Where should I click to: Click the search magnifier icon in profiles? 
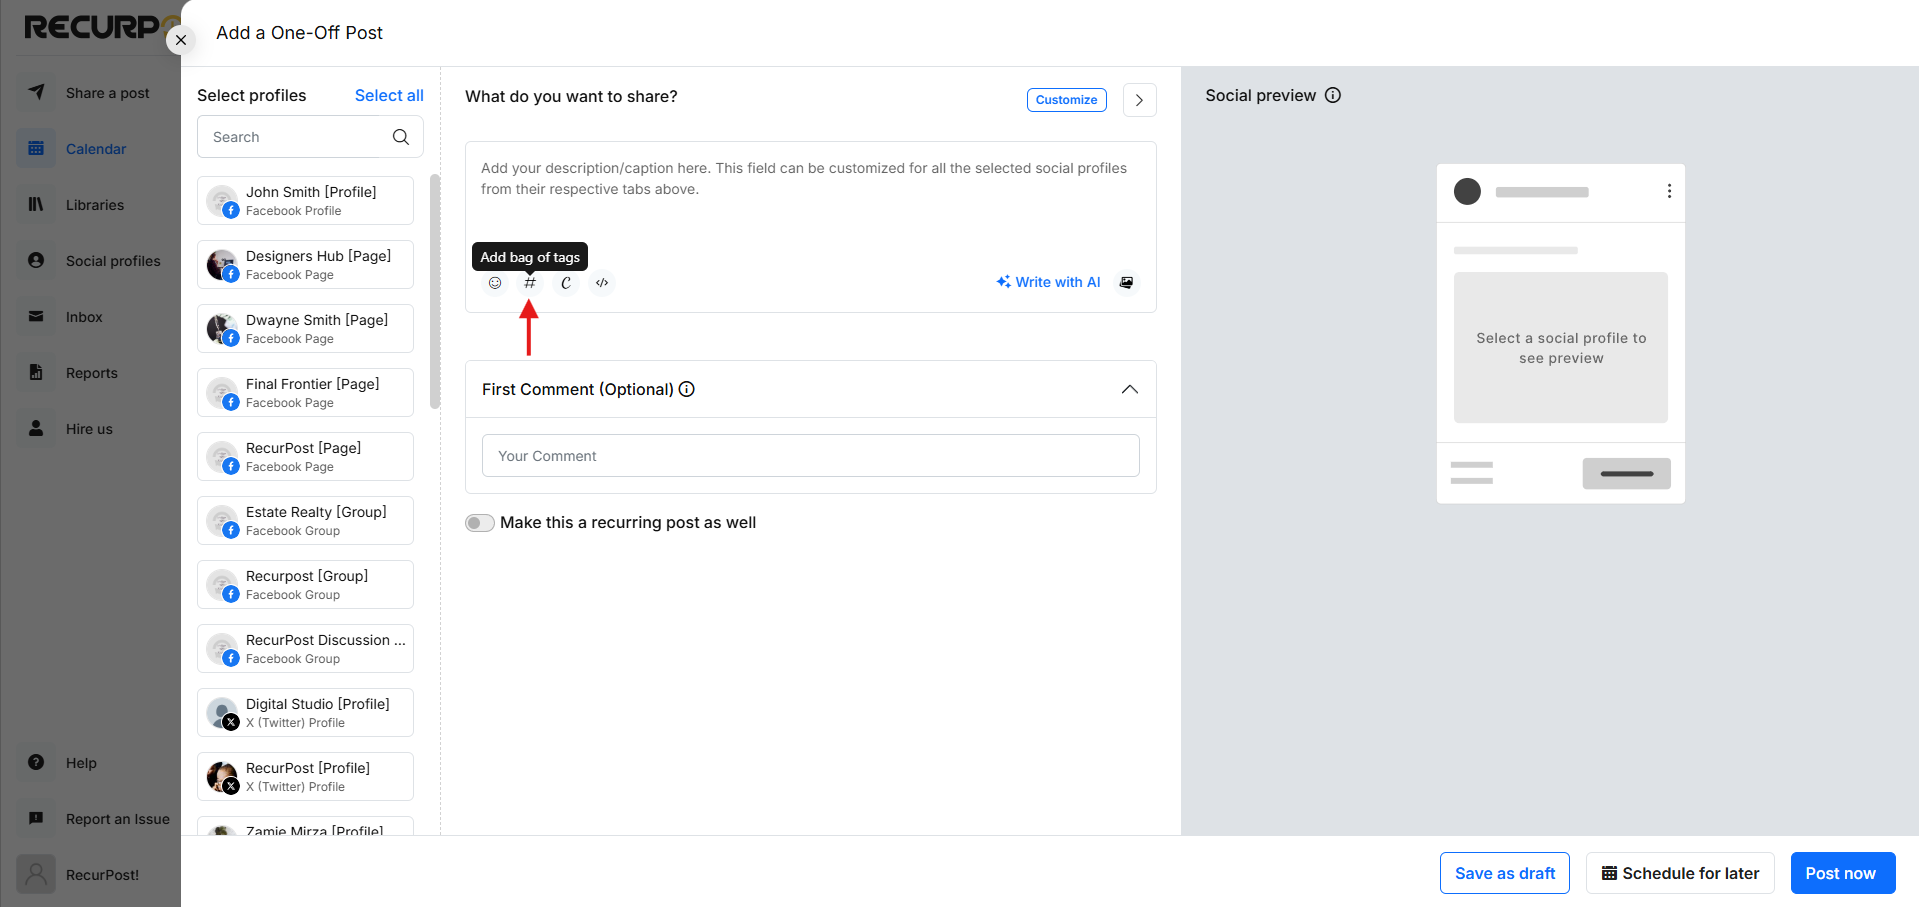click(x=401, y=137)
